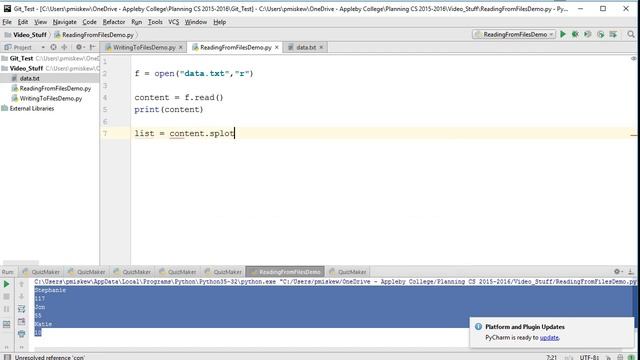Open the Window menu
The image size is (640, 360).
[196, 22]
